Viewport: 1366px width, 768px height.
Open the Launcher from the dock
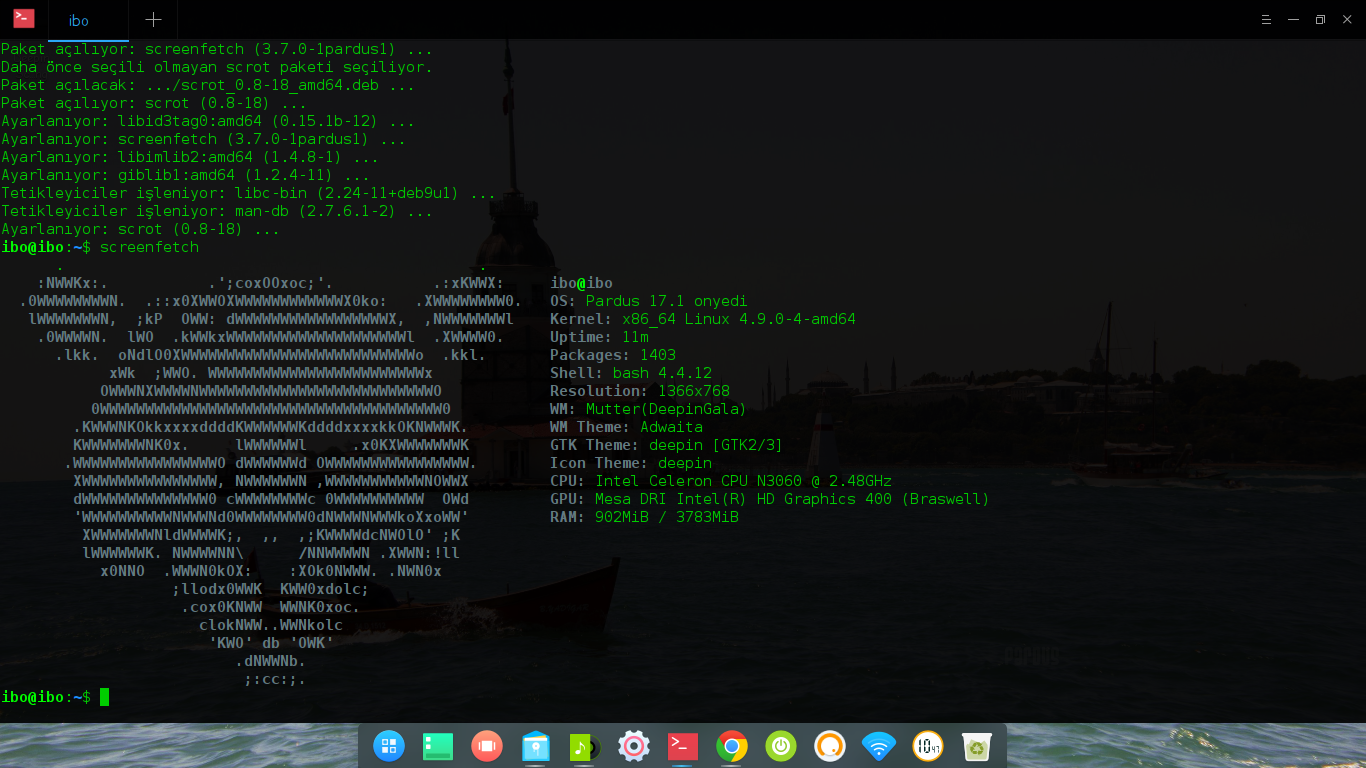point(389,746)
